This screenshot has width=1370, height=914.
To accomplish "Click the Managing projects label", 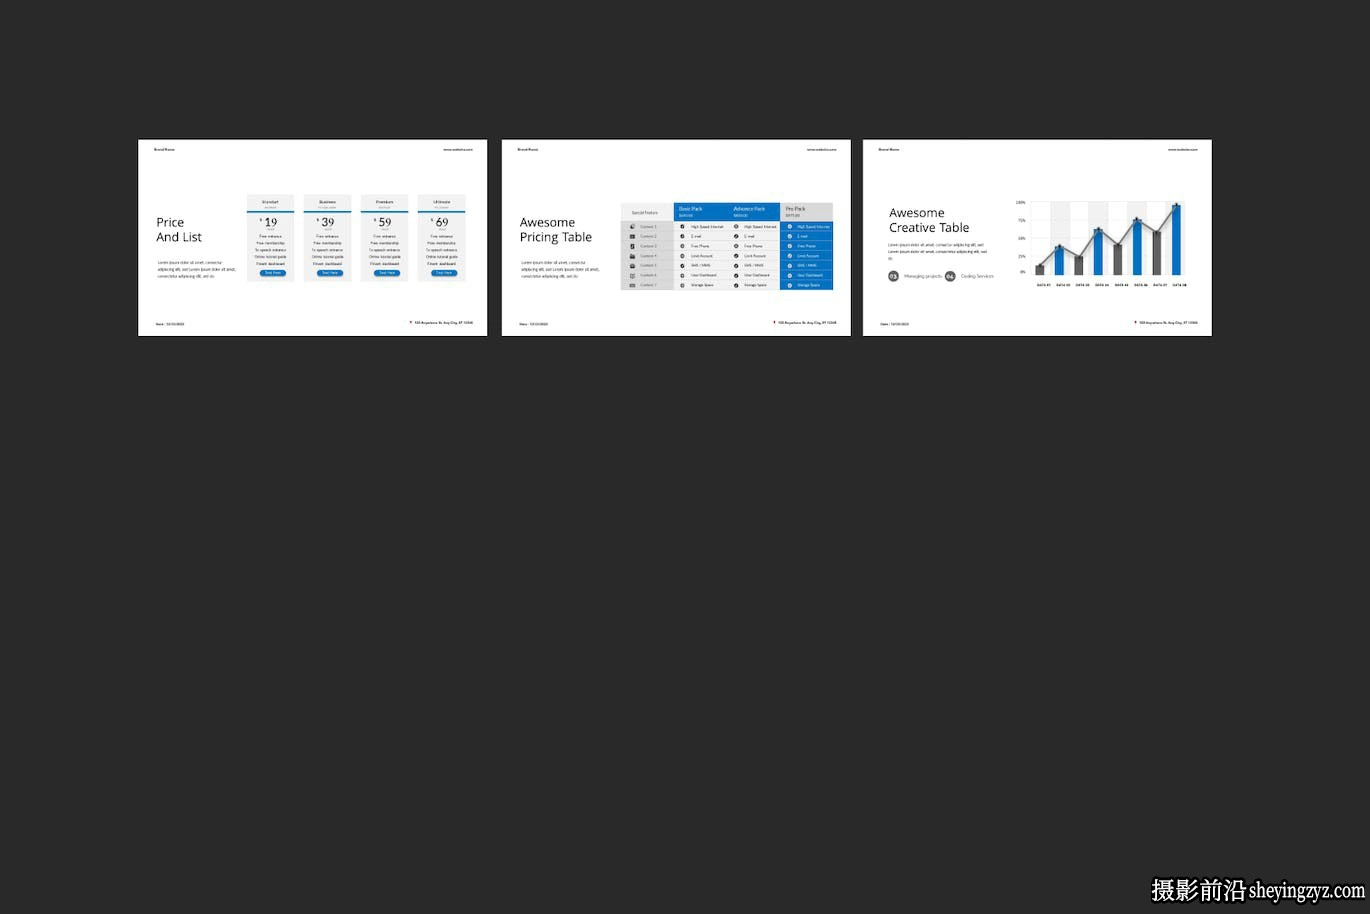I will pos(923,276).
